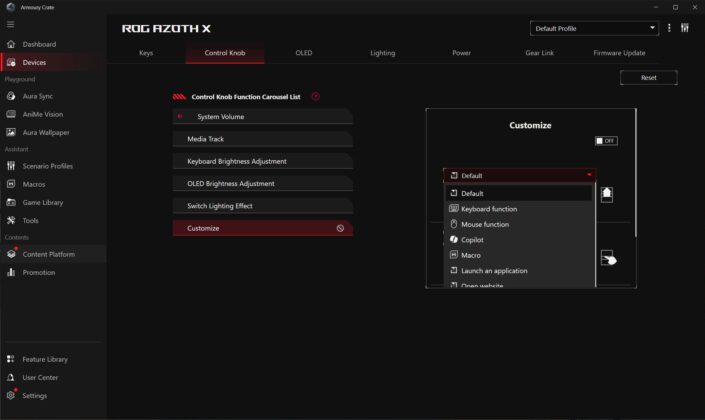Viewport: 705px width, 420px height.
Task: Switch to the Keys tab
Action: tap(146, 53)
